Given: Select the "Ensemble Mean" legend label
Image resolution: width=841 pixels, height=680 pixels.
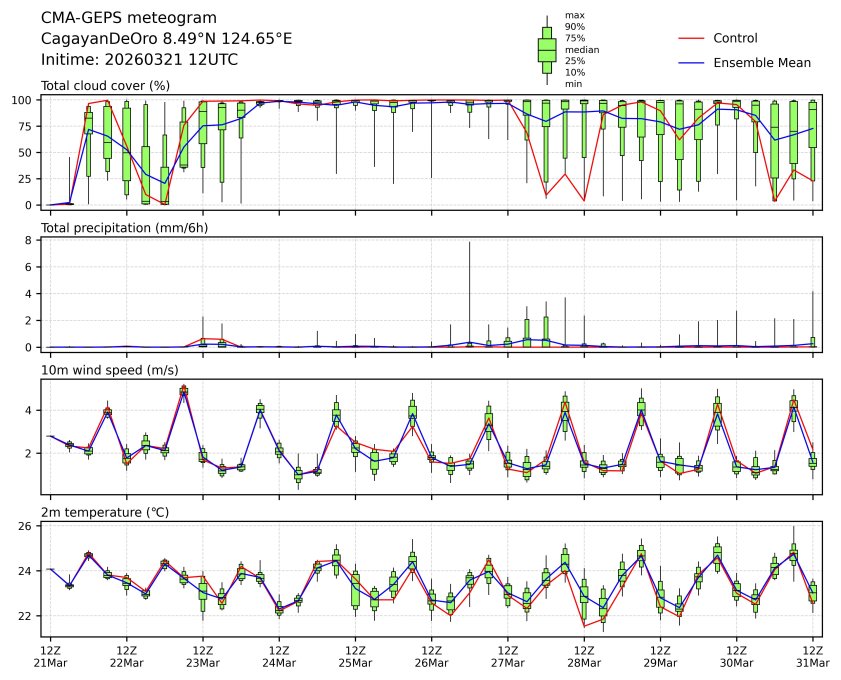Looking at the screenshot, I should 761,63.
